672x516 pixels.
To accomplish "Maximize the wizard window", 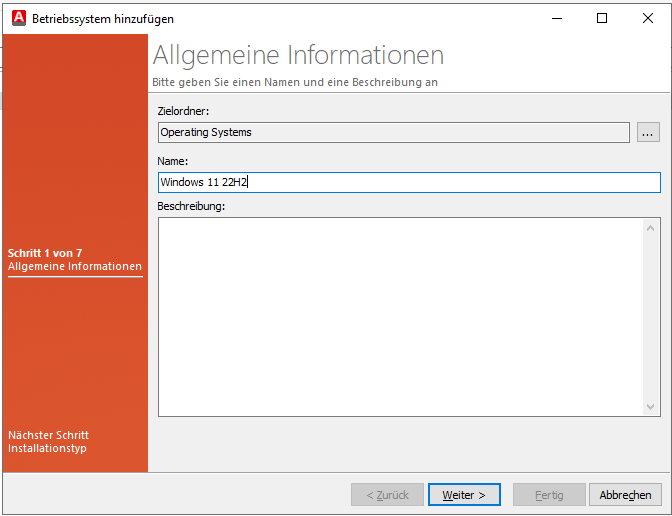I will coord(602,18).
